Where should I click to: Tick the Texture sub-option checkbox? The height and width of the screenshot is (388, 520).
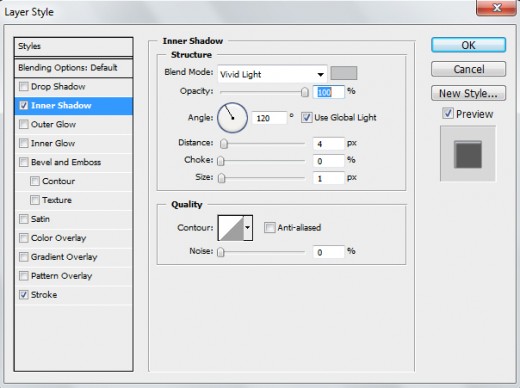pyautogui.click(x=35, y=200)
